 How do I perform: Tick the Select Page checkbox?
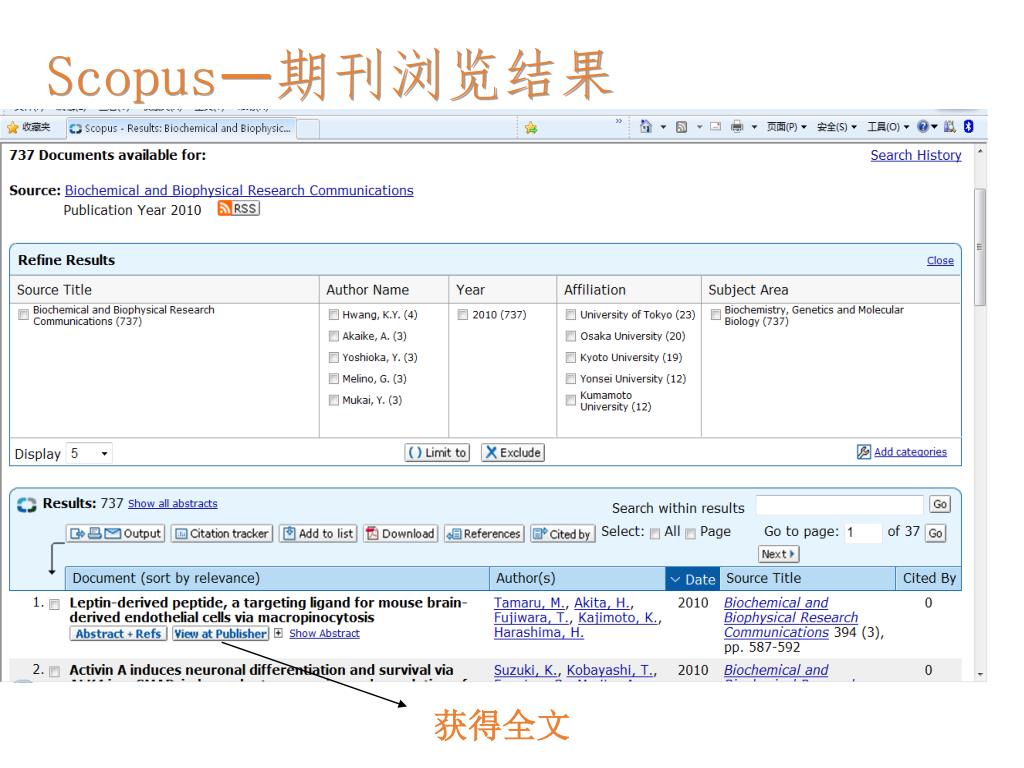point(690,534)
